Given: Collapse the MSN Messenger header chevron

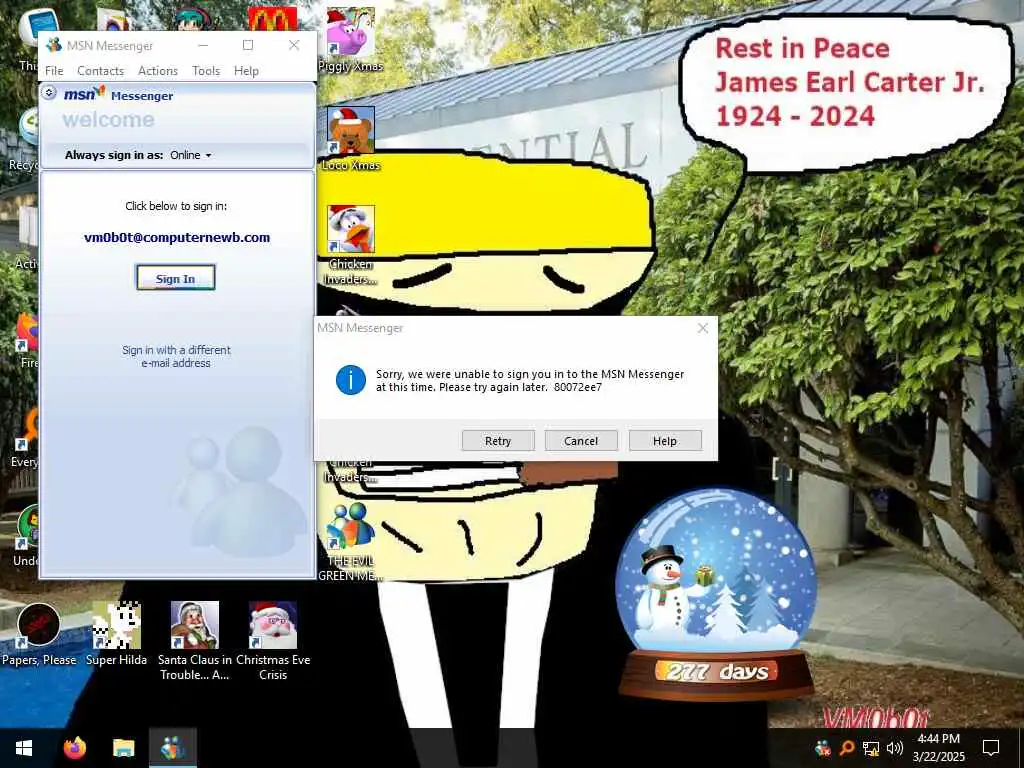Looking at the screenshot, I should [x=49, y=93].
